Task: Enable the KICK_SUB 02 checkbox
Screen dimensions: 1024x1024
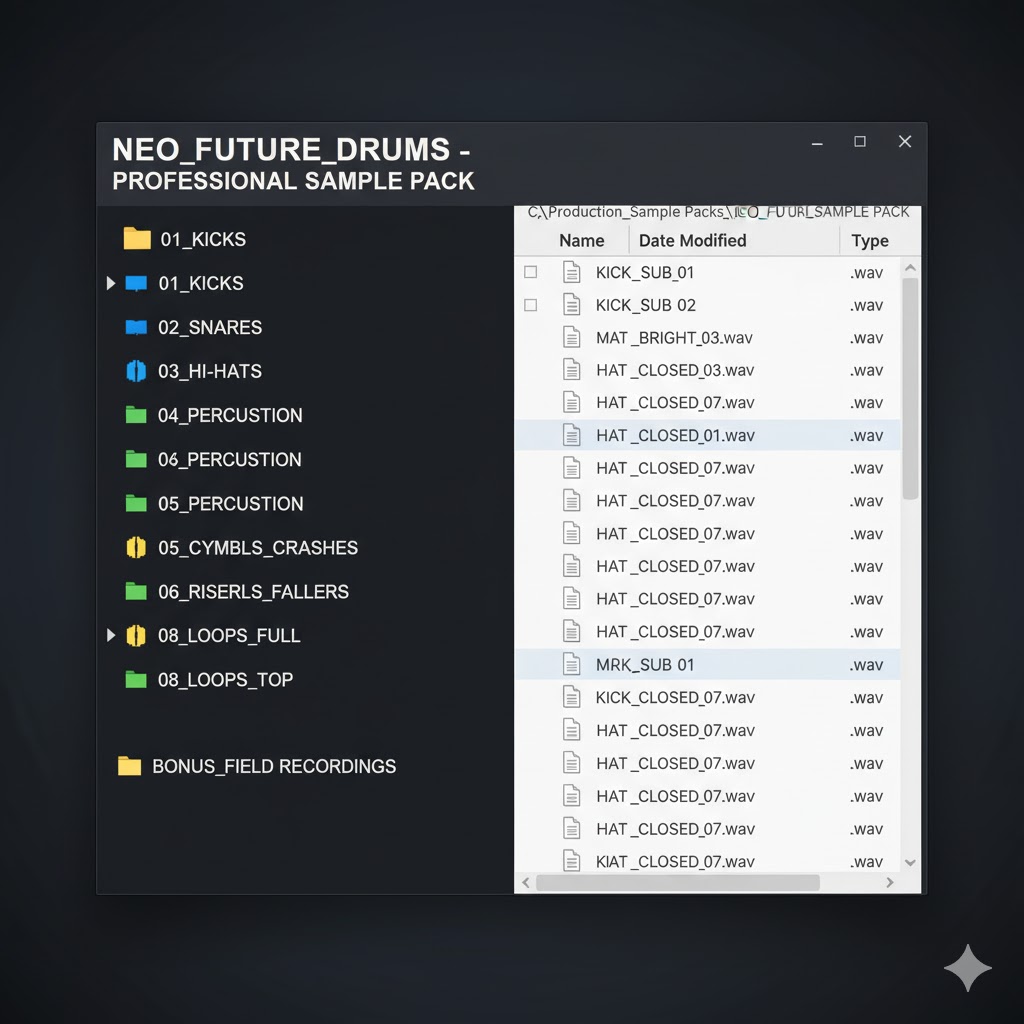Action: [x=530, y=304]
